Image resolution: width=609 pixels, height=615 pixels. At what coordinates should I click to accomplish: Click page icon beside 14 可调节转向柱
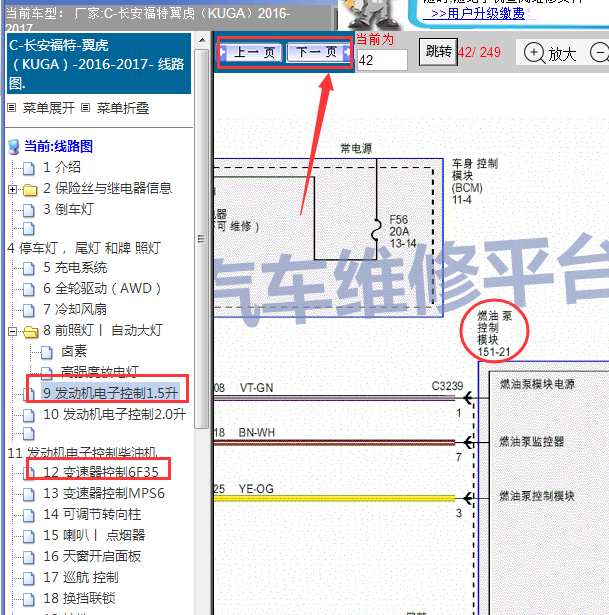point(29,515)
